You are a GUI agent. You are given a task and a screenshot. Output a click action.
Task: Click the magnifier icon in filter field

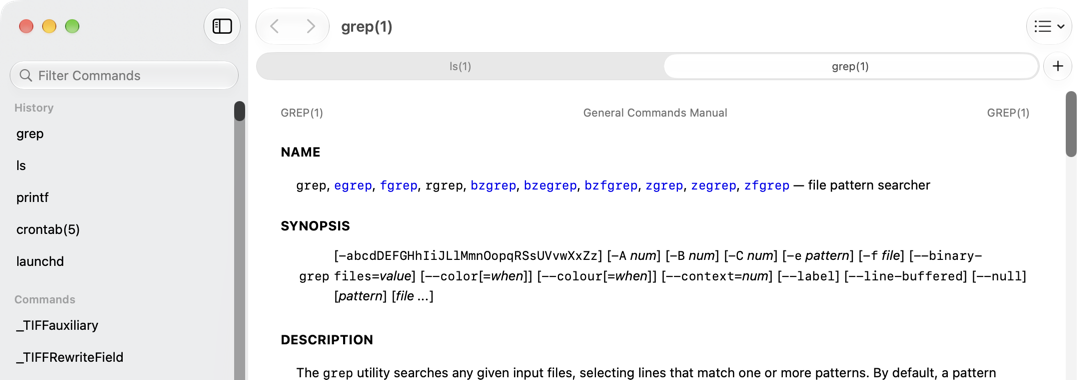coord(25,75)
